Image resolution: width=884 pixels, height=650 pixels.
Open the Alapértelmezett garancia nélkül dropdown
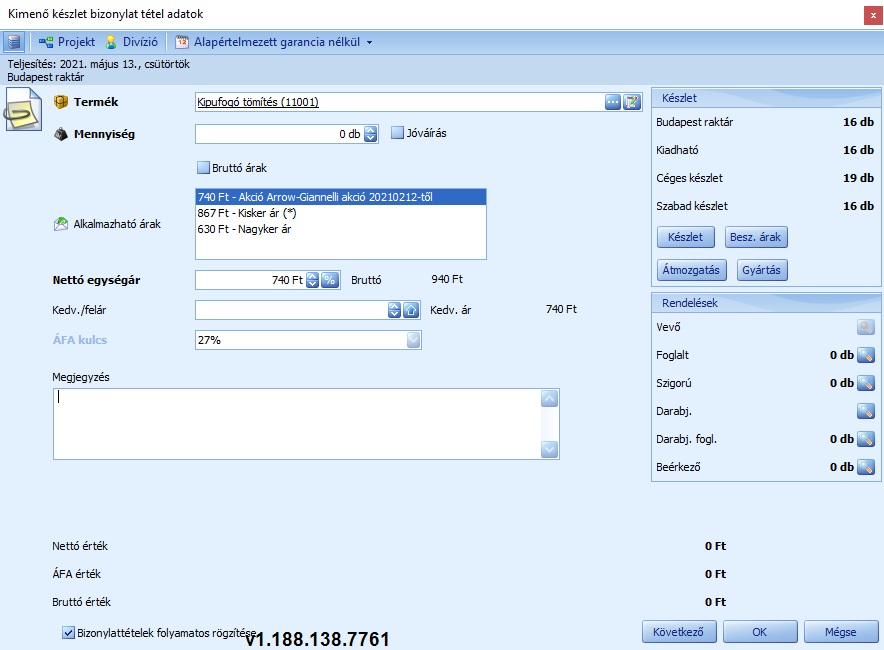coord(272,42)
